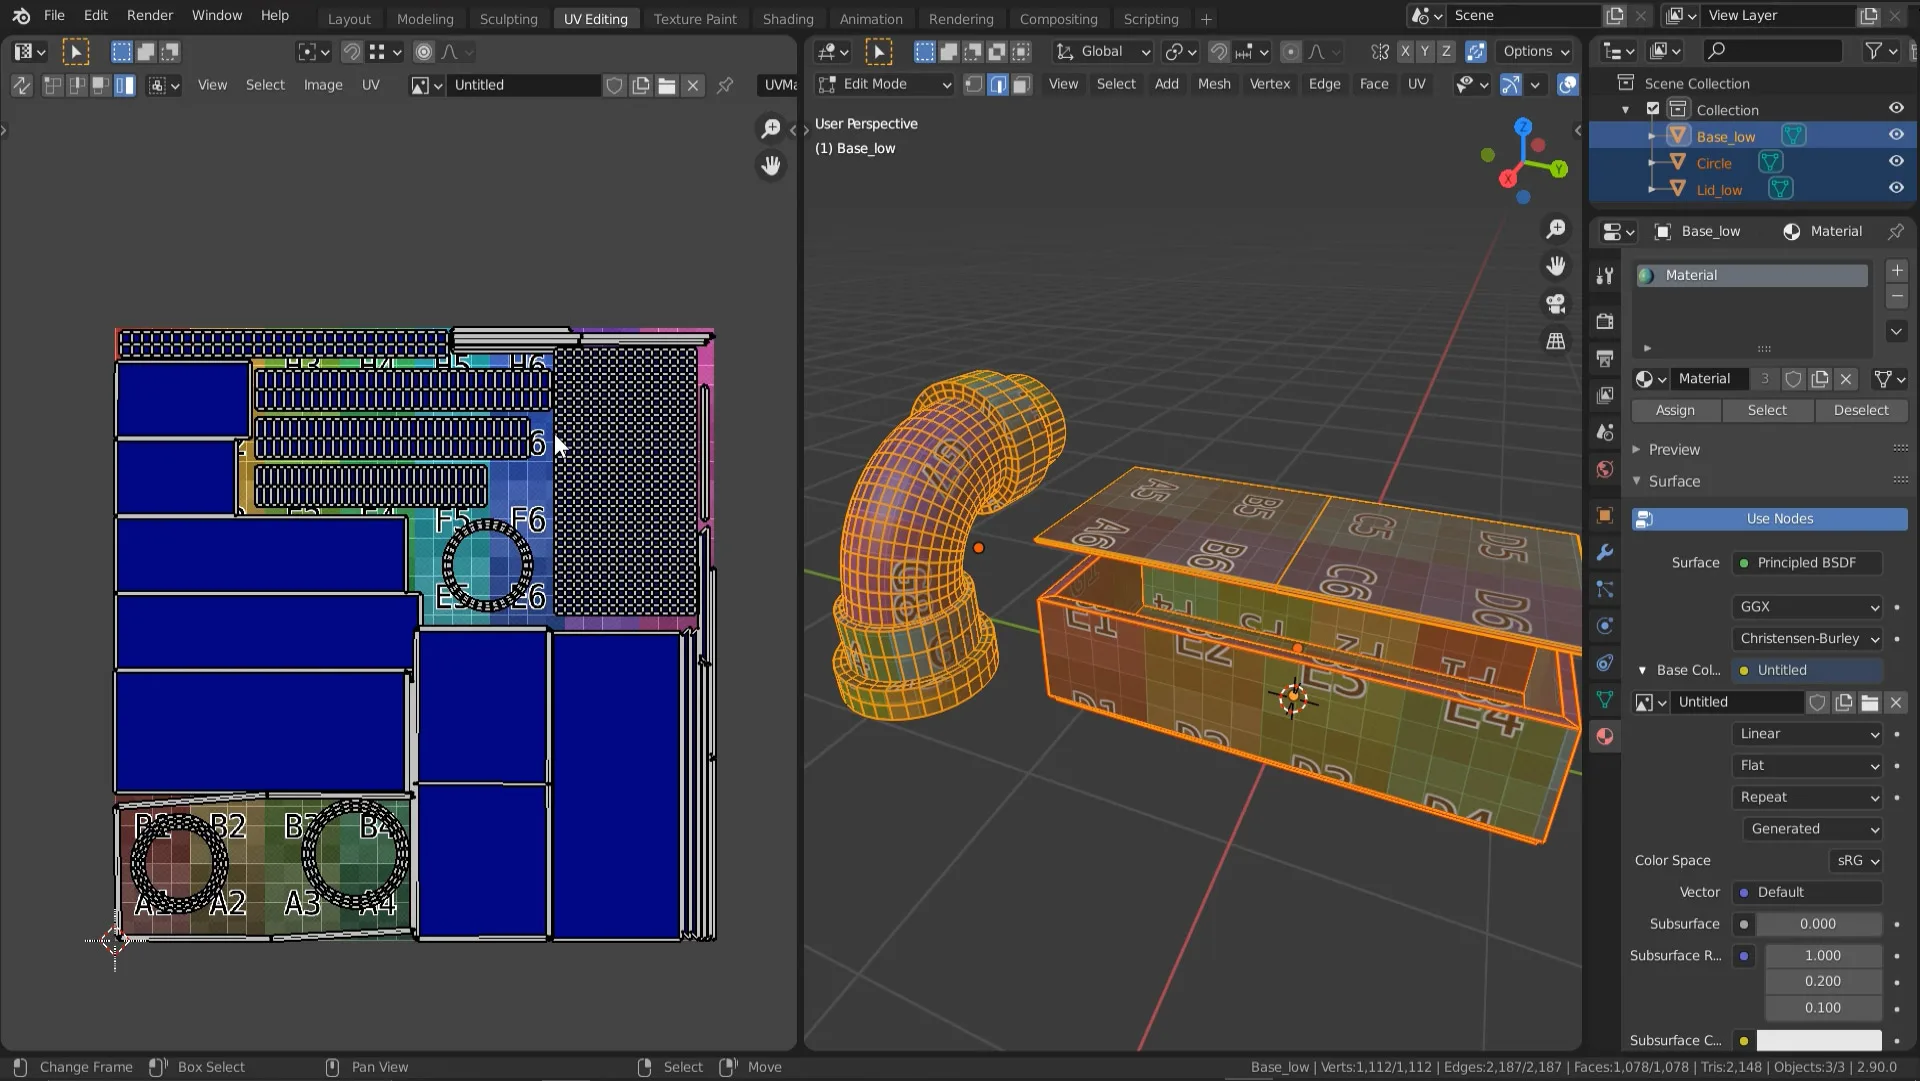Click the Assign material button
The height and width of the screenshot is (1081, 1920).
coord(1673,409)
